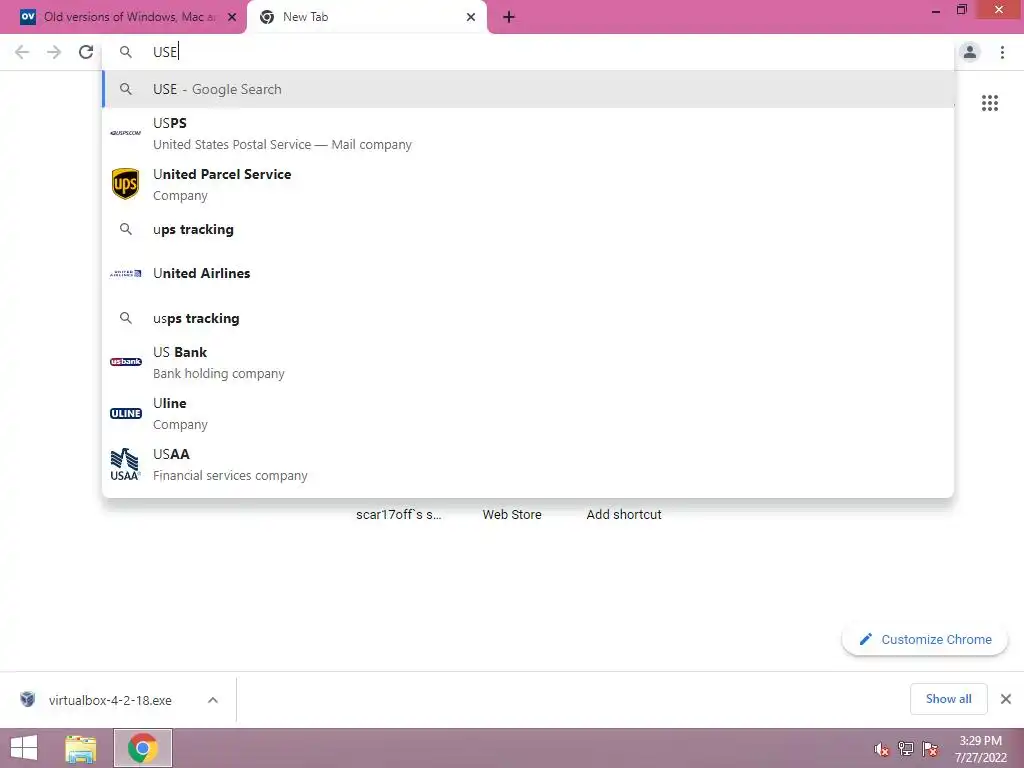The height and width of the screenshot is (768, 1024).
Task: Go back with the browser back arrow
Action: pos(22,52)
